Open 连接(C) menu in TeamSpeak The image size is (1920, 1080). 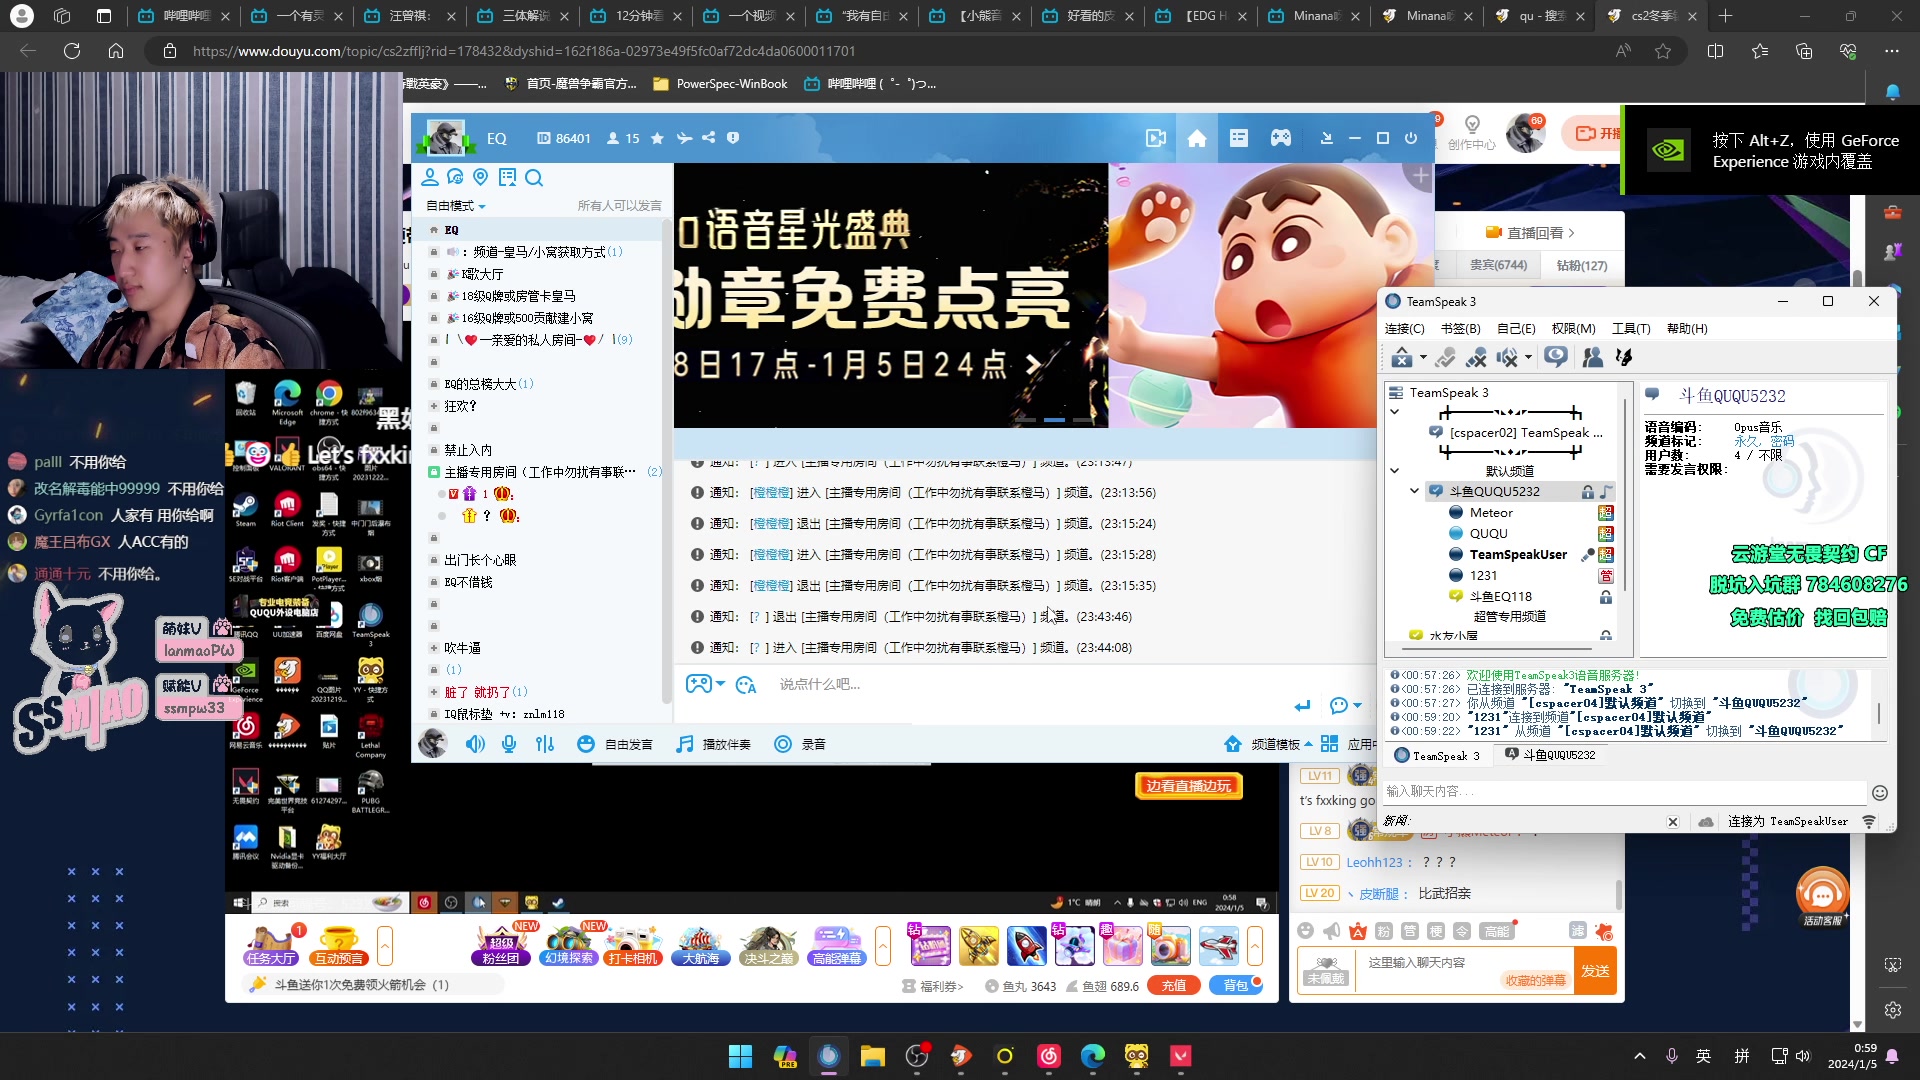[x=1404, y=329]
